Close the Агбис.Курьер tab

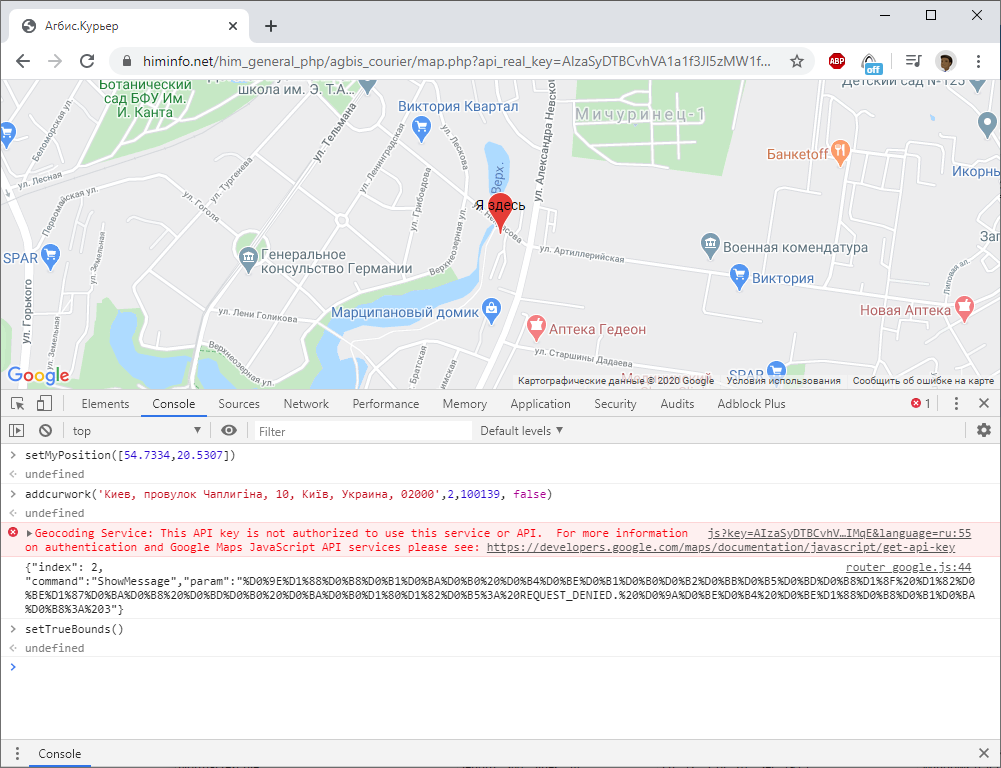coord(233,26)
